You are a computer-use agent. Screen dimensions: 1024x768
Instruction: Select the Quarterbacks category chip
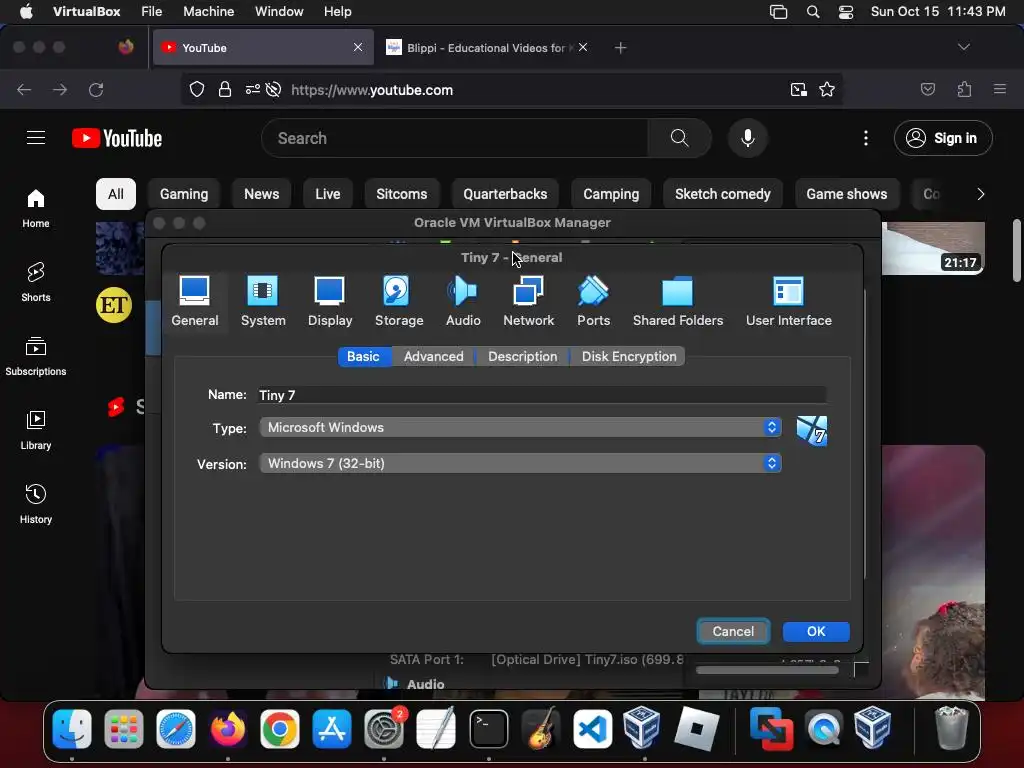click(x=505, y=194)
